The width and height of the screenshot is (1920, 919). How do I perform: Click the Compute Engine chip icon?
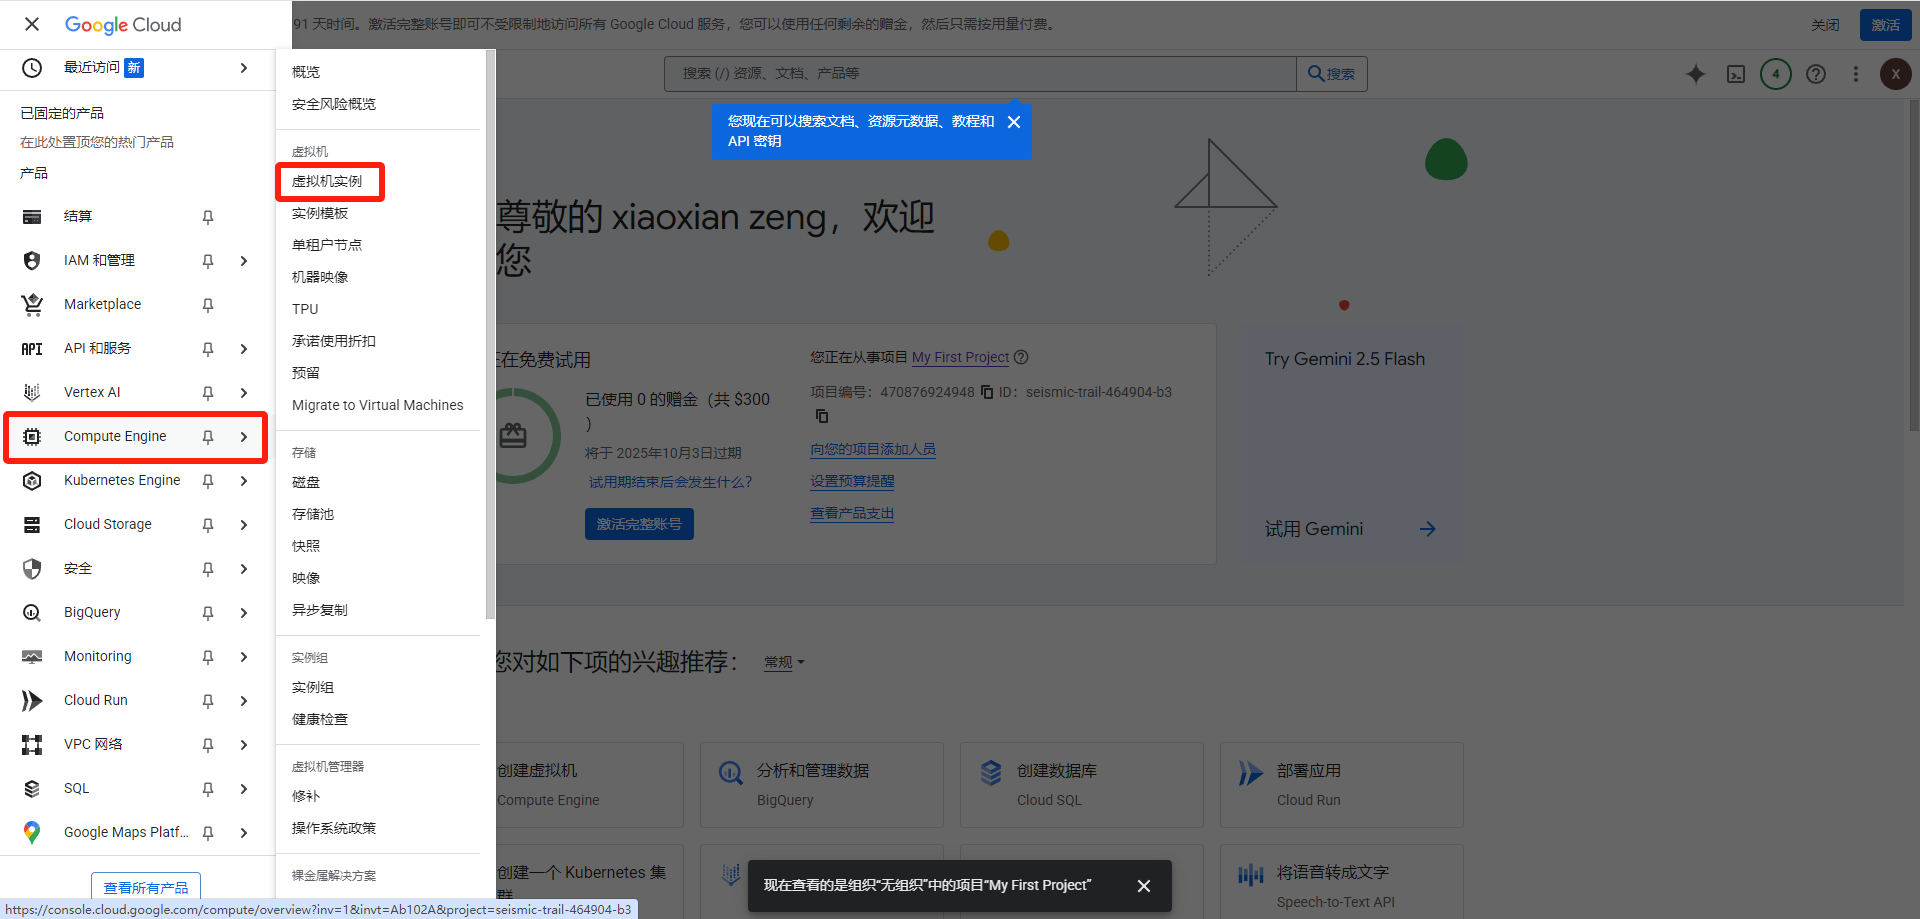click(32, 437)
